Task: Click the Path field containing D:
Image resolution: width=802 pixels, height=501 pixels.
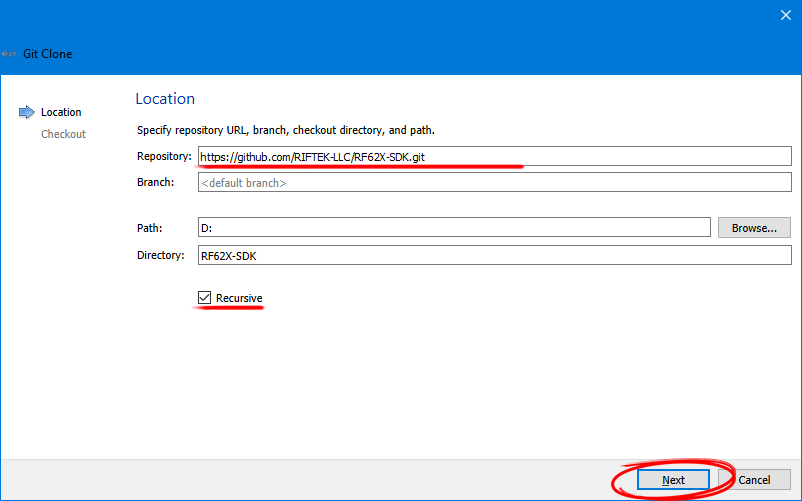Action: [454, 228]
